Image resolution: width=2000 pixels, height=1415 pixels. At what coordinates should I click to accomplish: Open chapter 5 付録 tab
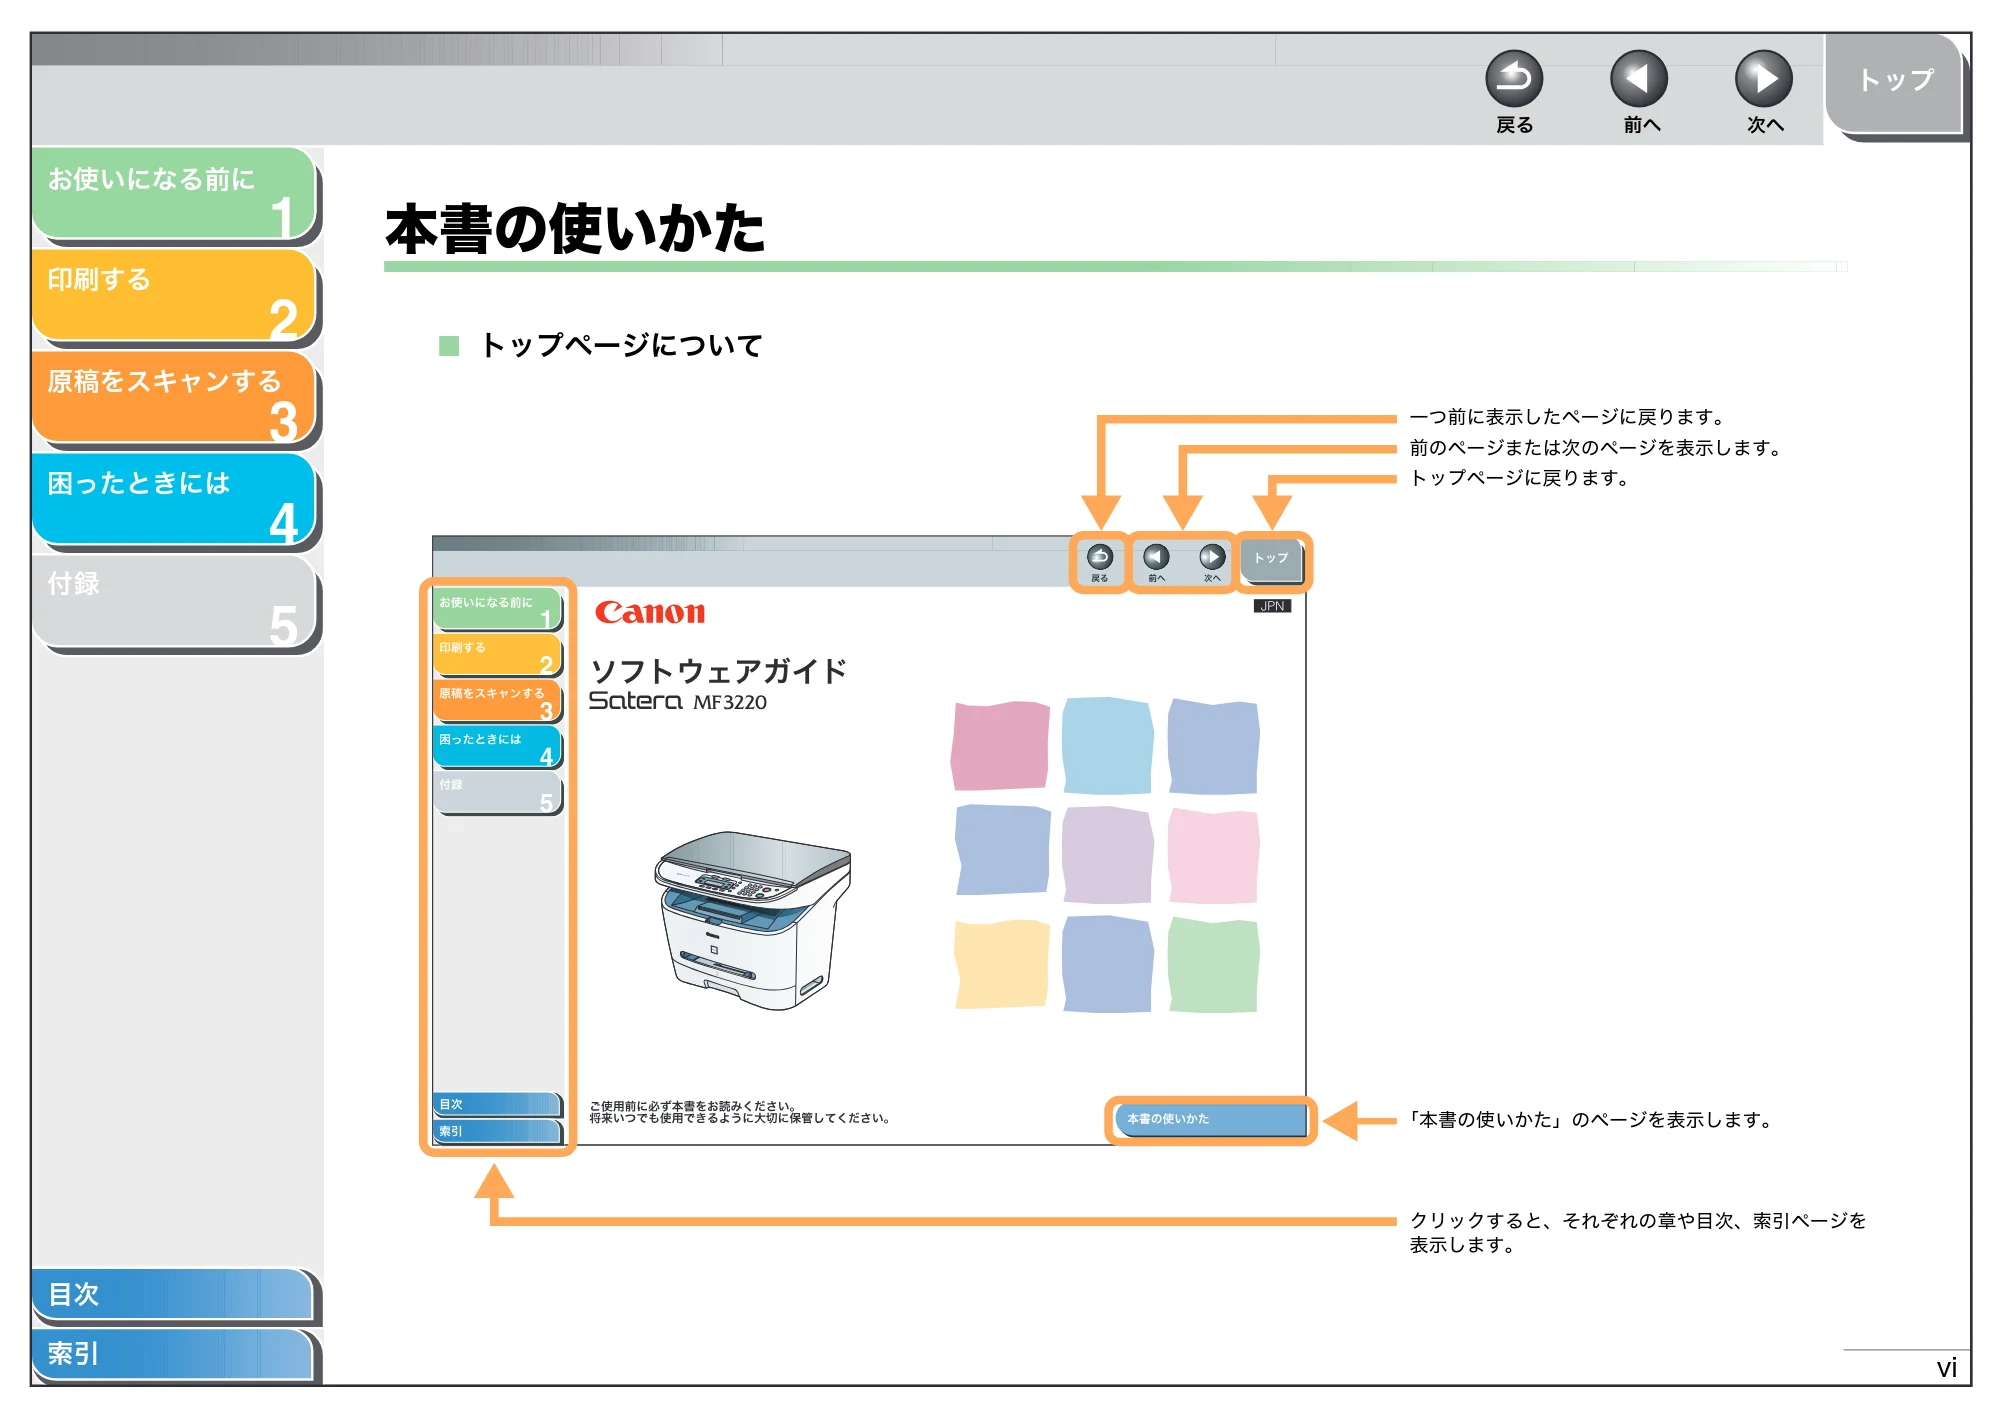[174, 602]
